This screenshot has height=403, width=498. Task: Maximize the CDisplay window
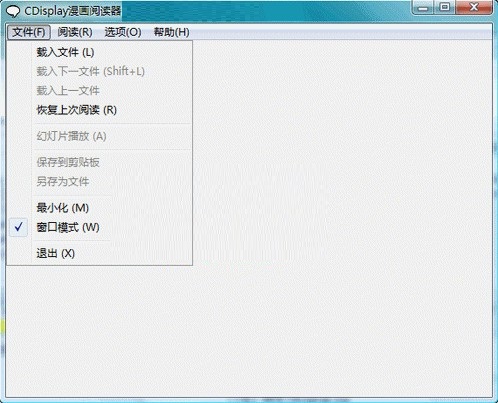(445, 7)
